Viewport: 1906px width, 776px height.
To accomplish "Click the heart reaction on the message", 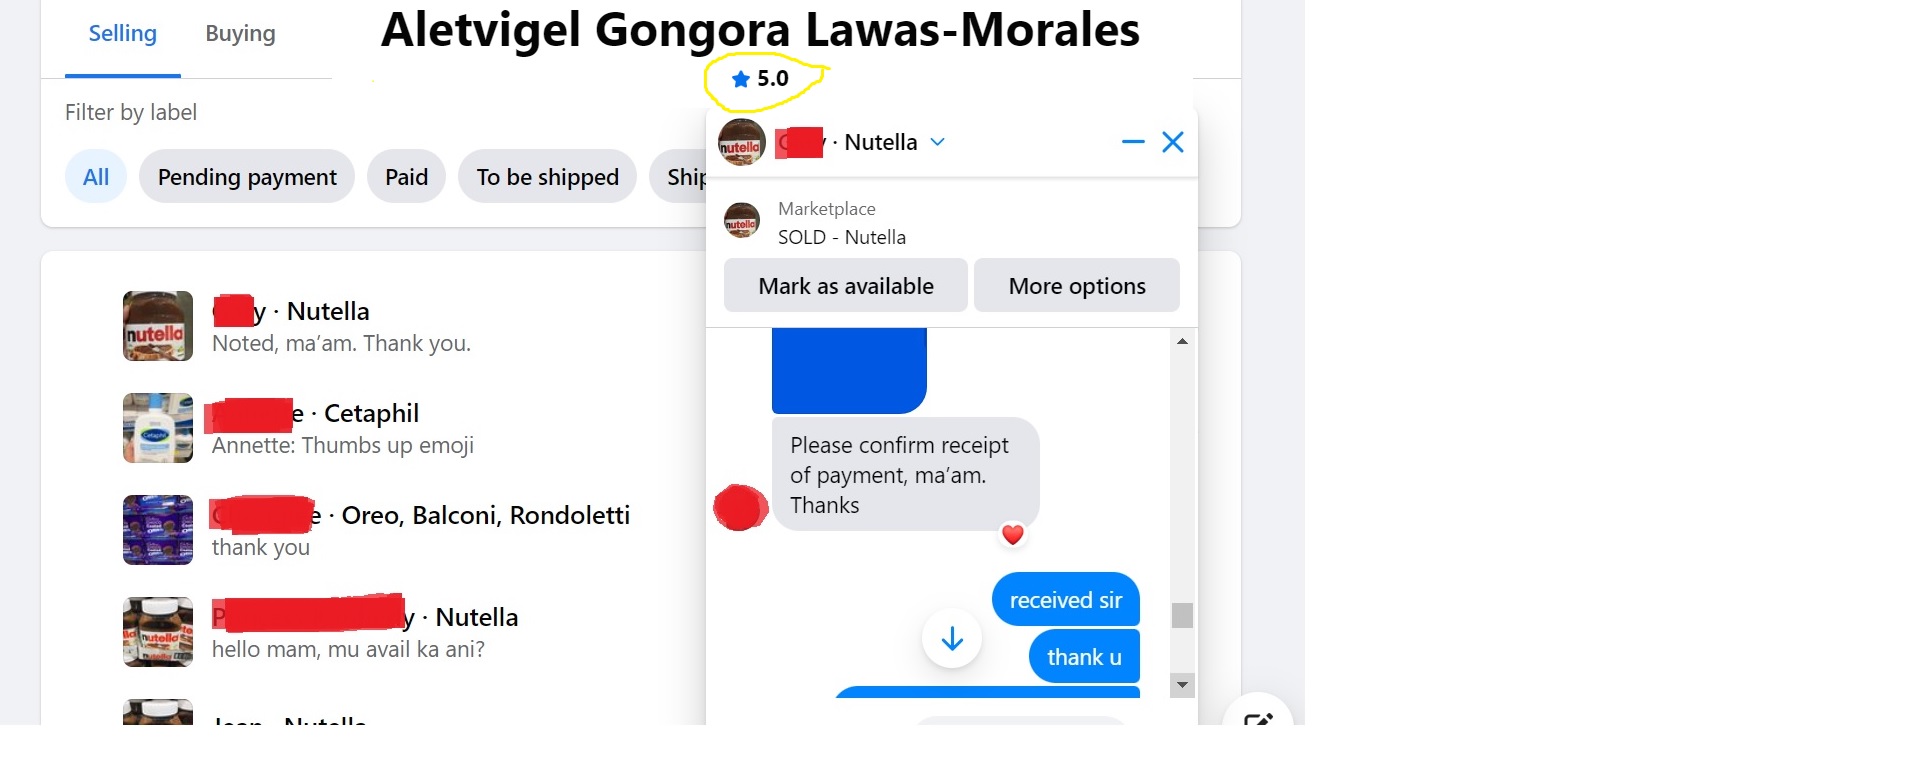I will pyautogui.click(x=1012, y=535).
